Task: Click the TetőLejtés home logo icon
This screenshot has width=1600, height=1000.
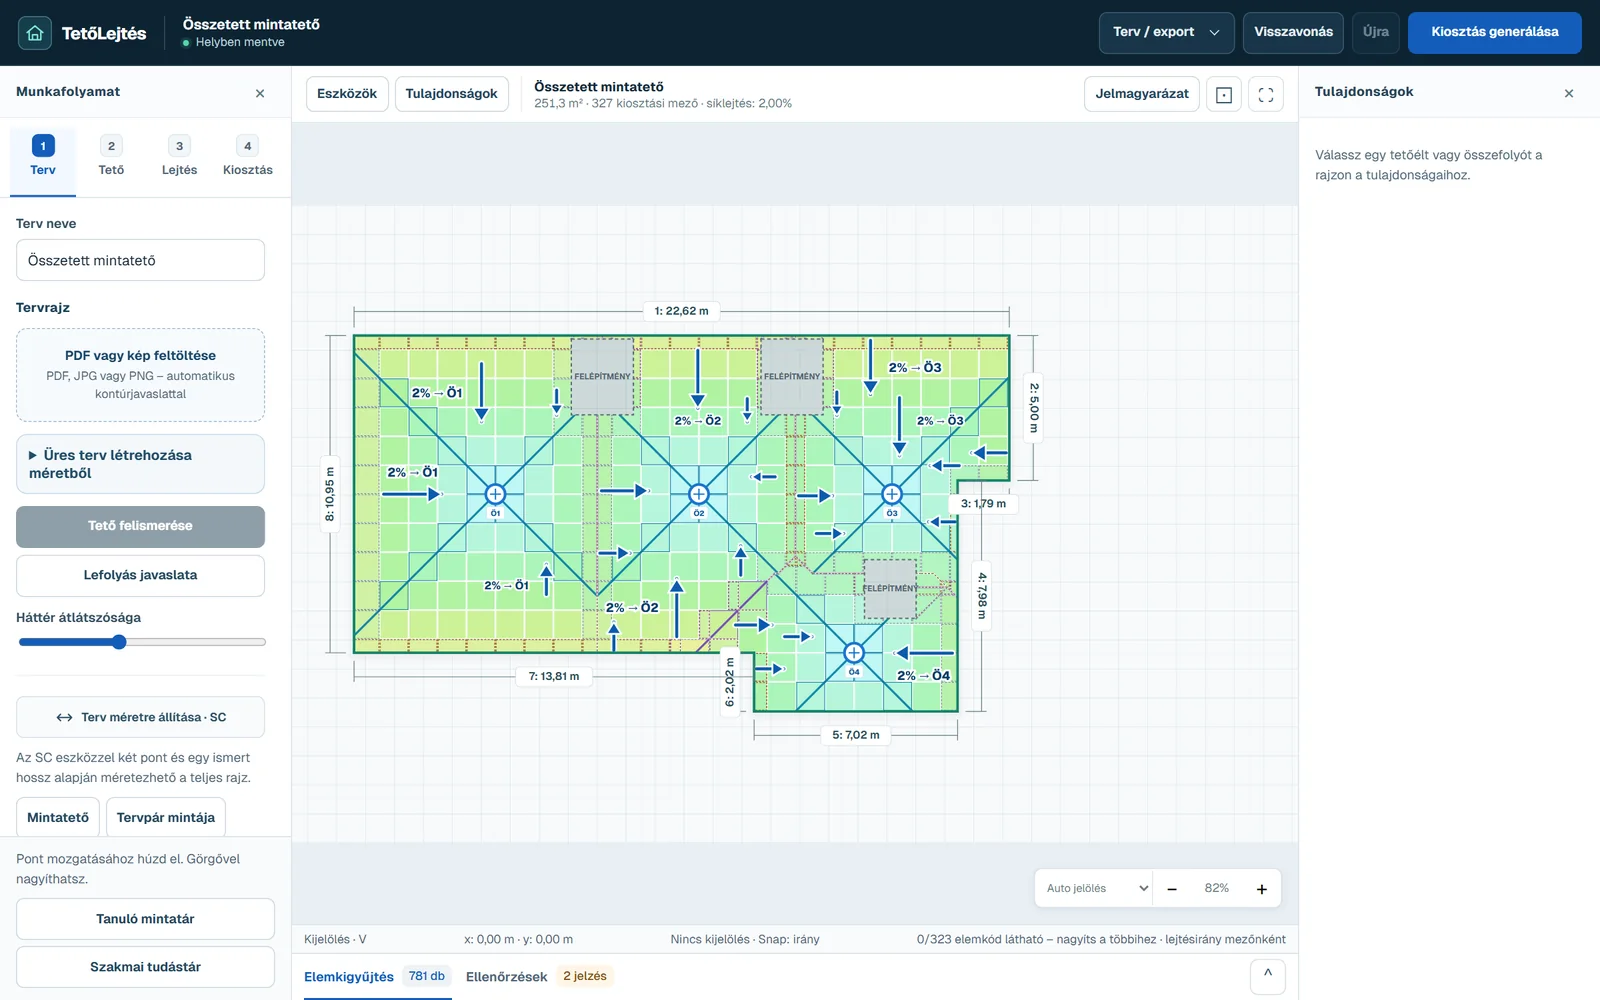Action: coord(35,33)
